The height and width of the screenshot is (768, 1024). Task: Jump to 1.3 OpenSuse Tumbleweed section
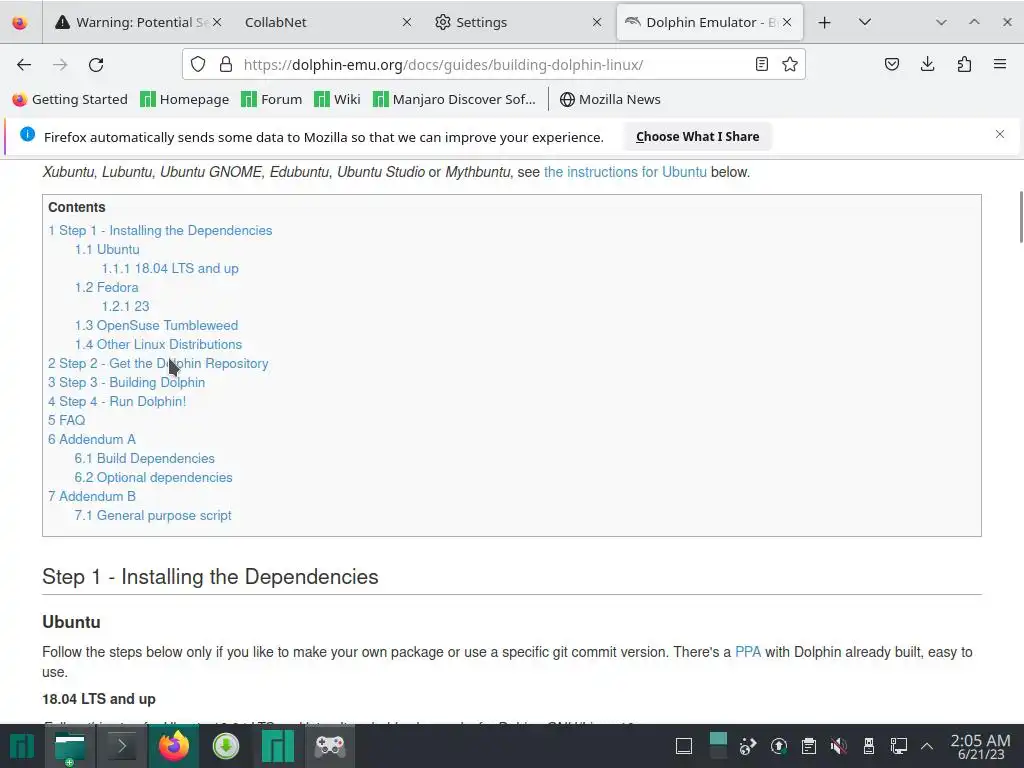pos(156,325)
